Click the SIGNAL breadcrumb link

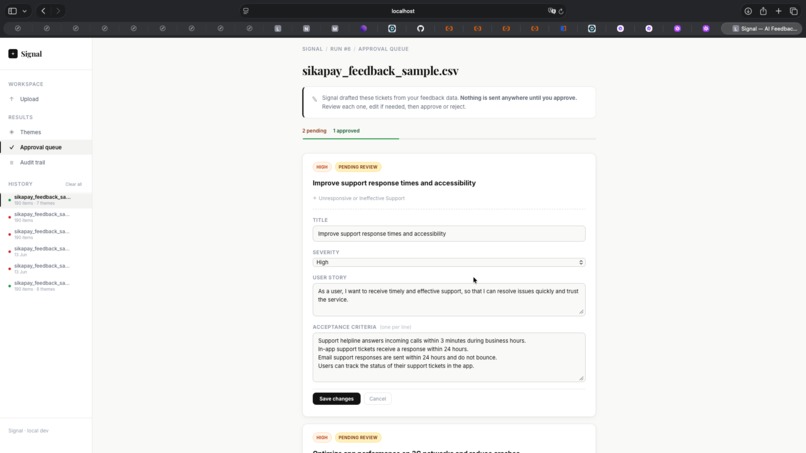[x=312, y=49]
